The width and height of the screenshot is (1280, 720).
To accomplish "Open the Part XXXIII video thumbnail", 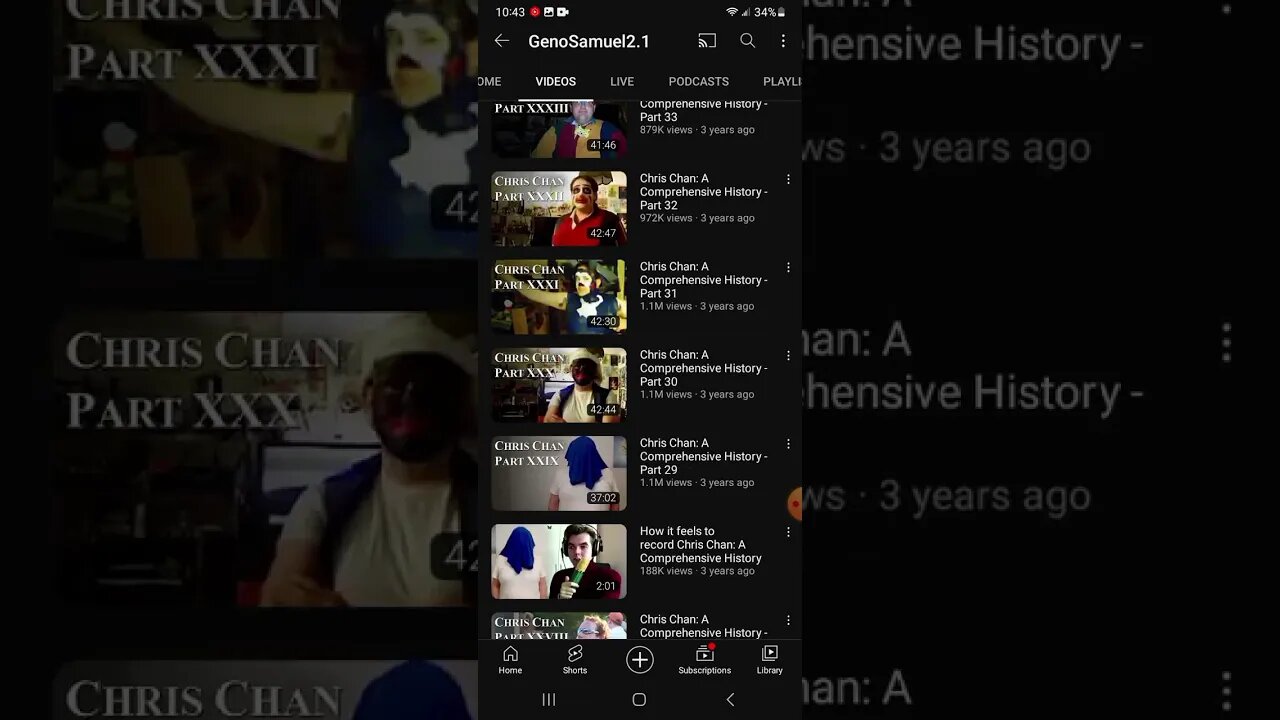I will (559, 129).
